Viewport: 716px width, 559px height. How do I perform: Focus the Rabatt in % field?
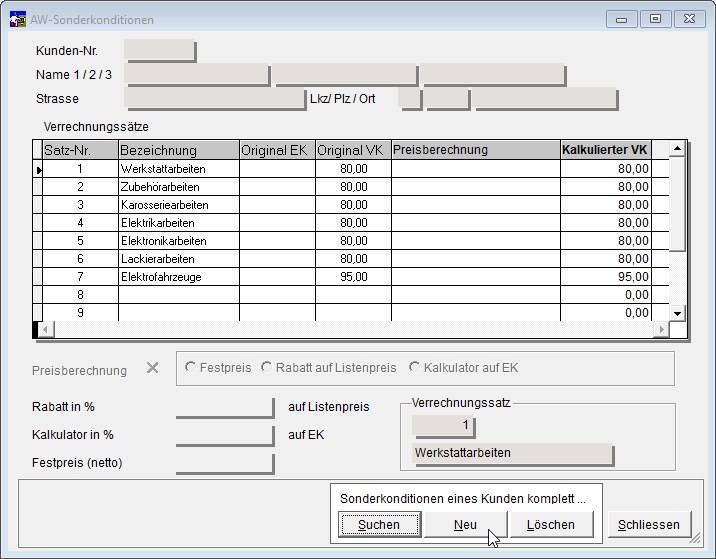(x=225, y=407)
